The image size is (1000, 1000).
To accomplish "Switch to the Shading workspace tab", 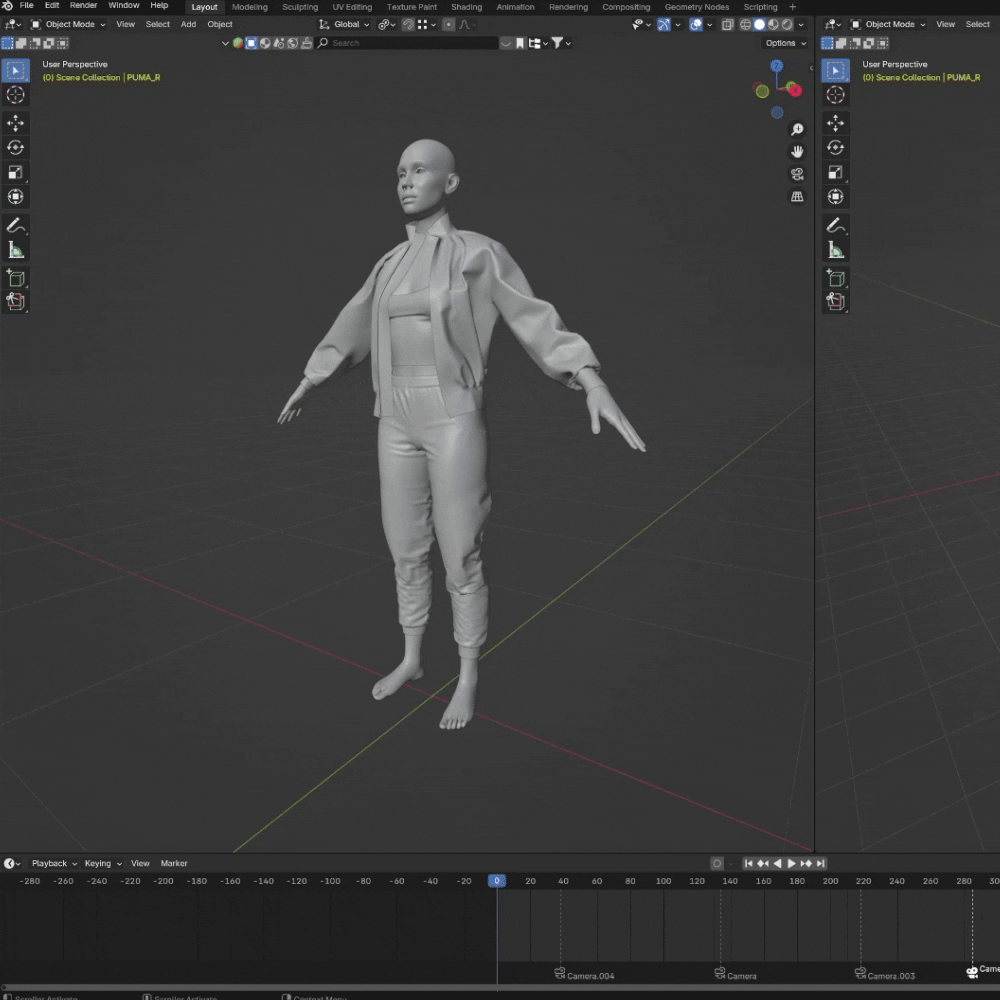I will click(x=466, y=7).
